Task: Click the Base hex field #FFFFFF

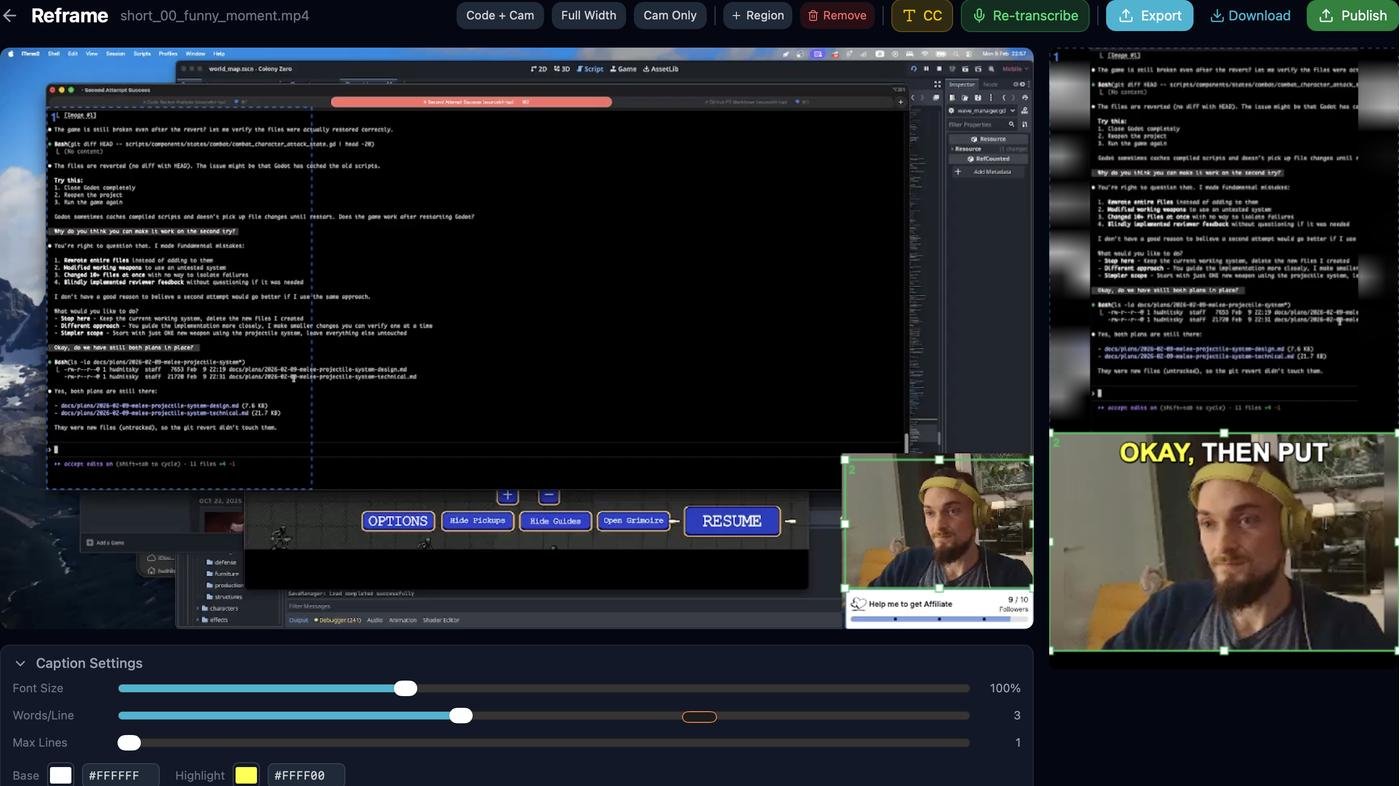Action: 120,775
